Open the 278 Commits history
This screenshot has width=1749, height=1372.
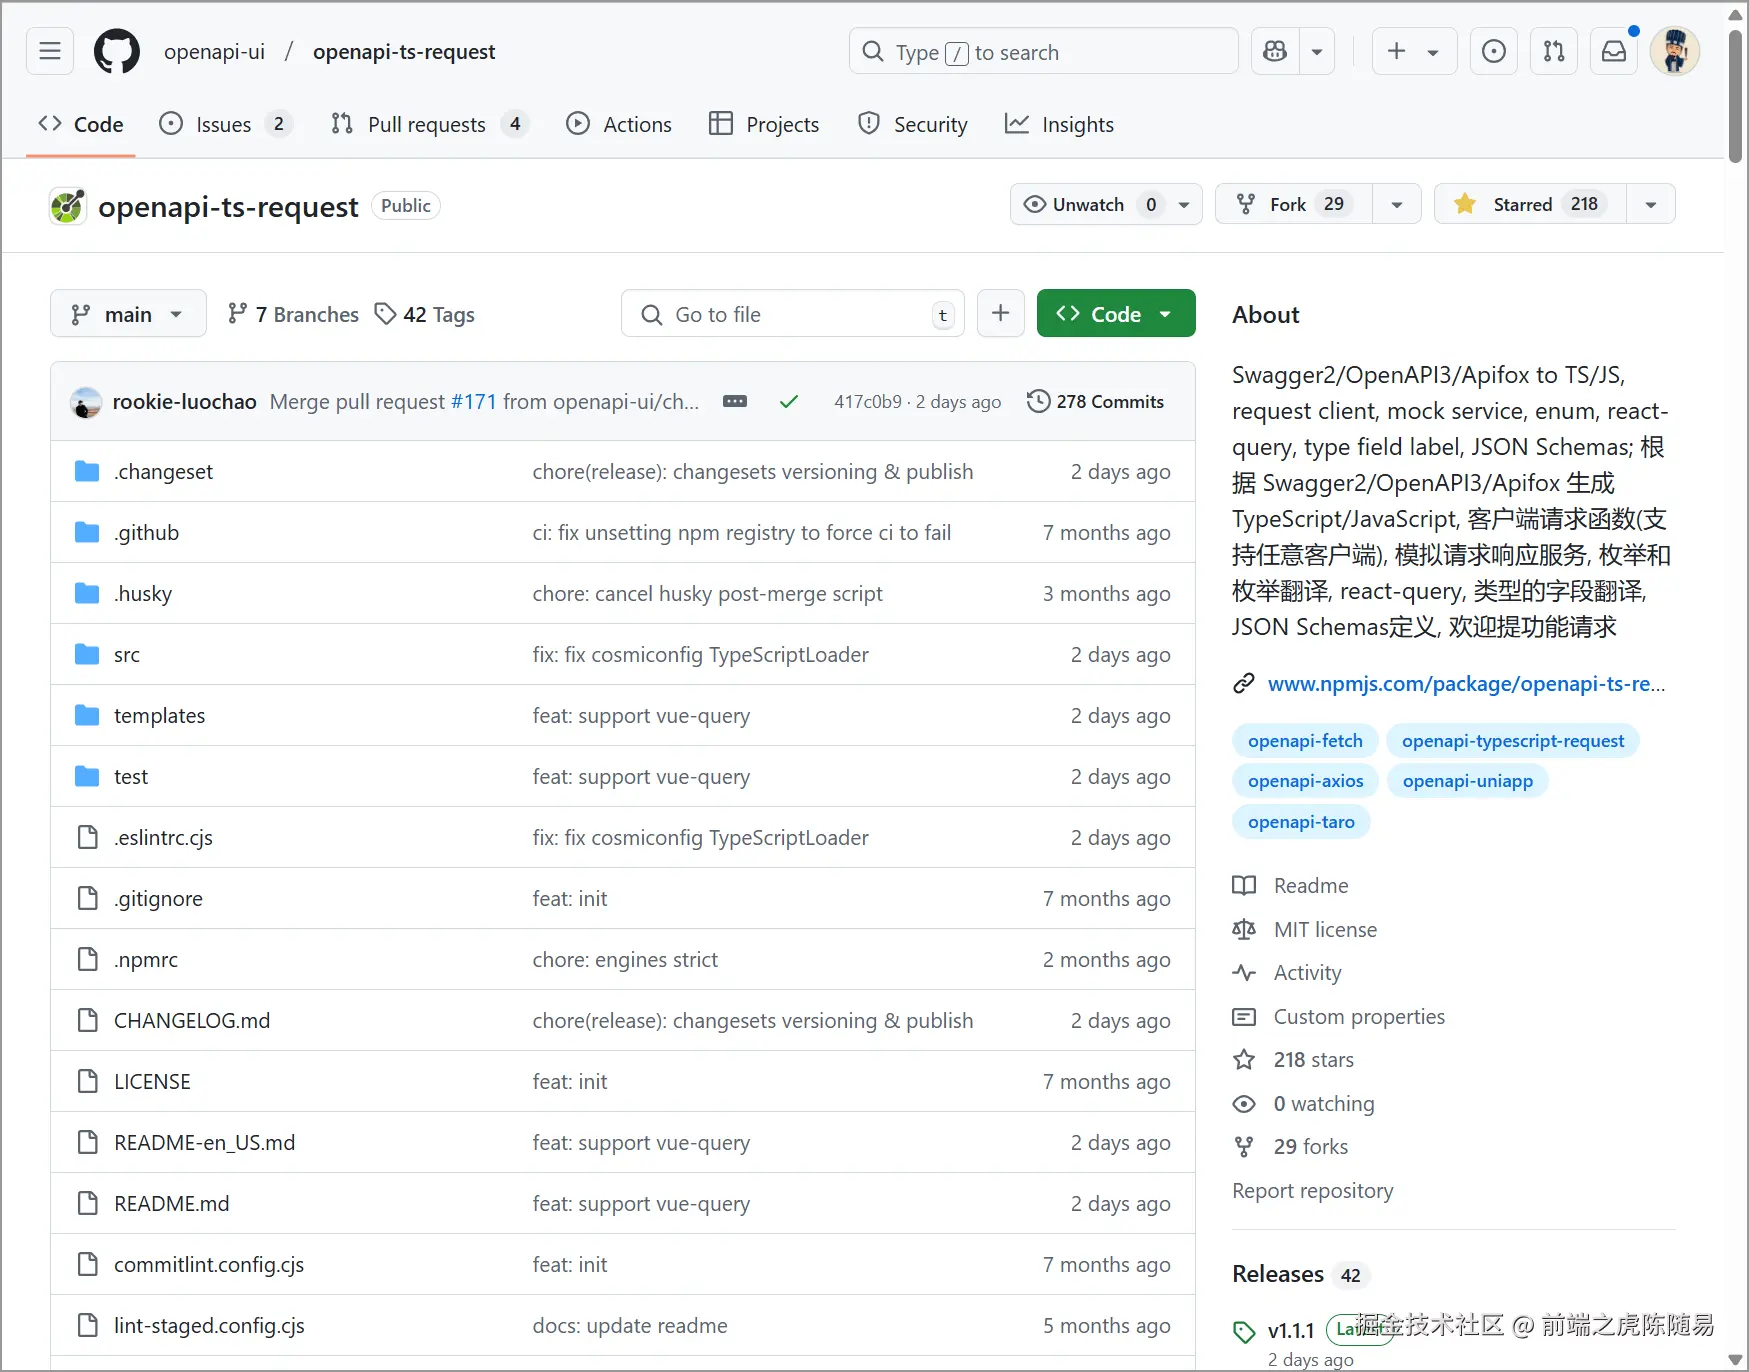coord(1096,401)
